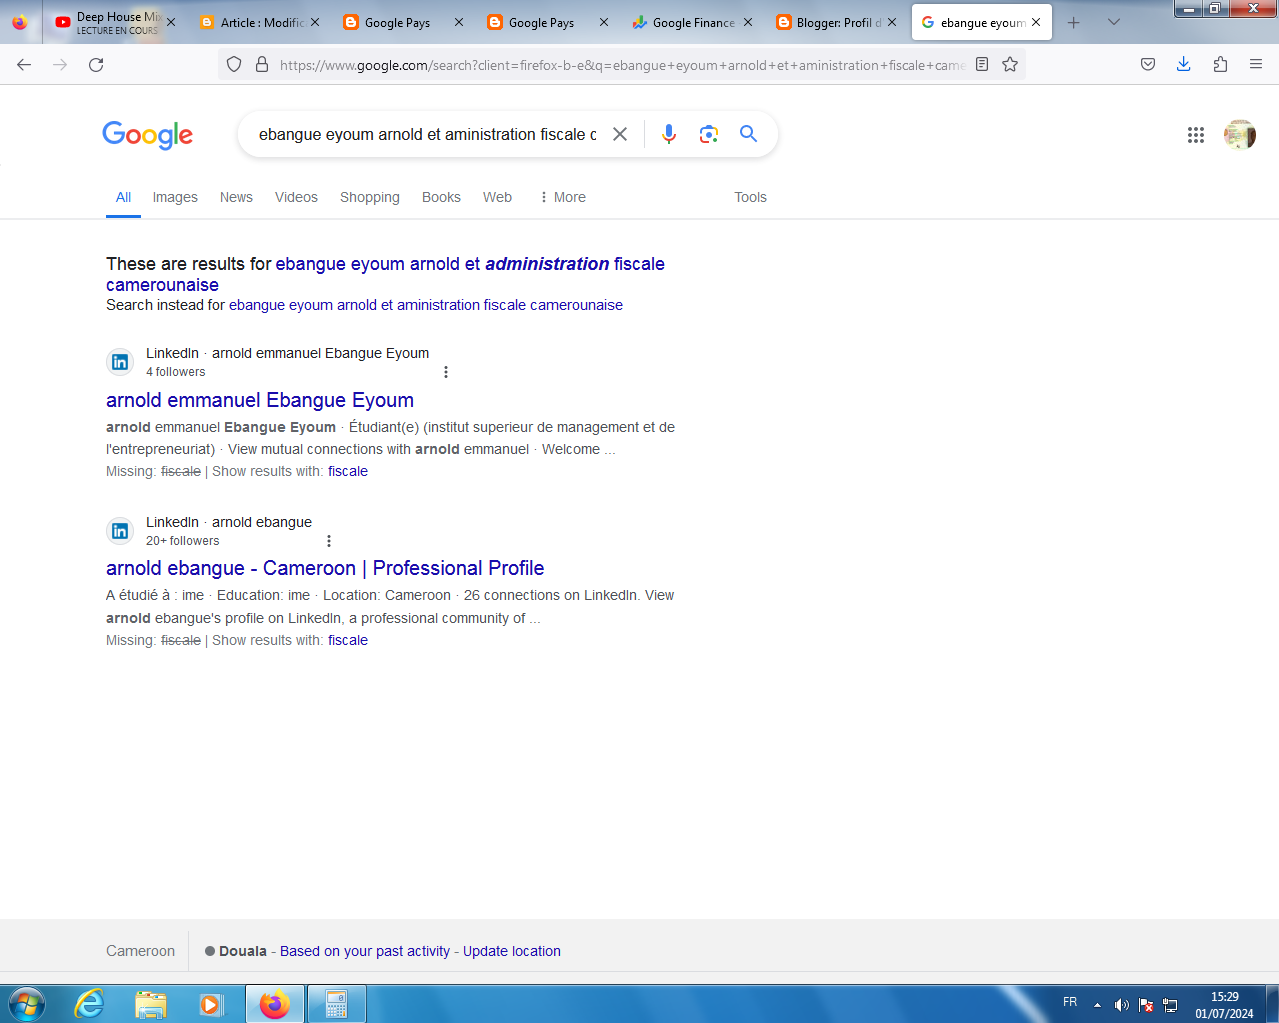Launch Internet Explorer from taskbar
The width and height of the screenshot is (1279, 1023).
pyautogui.click(x=90, y=1004)
